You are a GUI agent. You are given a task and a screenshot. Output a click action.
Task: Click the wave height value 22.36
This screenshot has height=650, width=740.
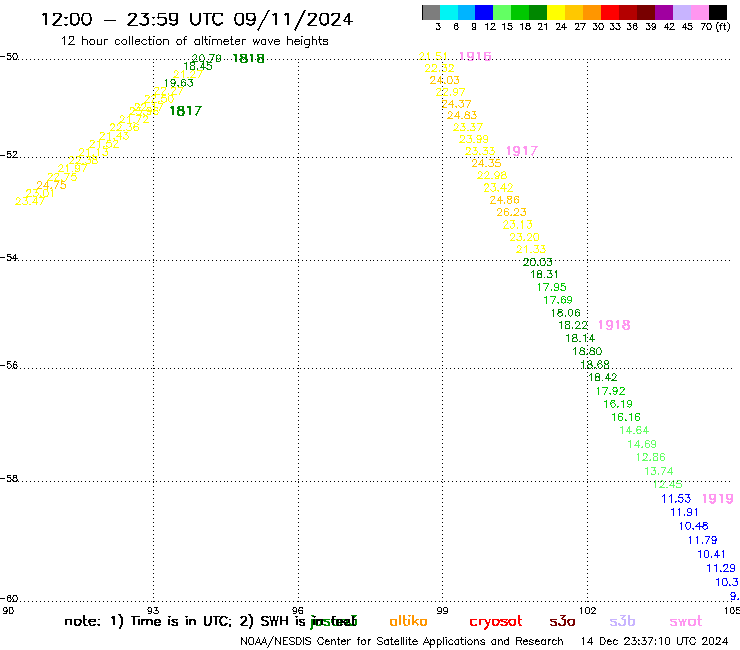point(125,127)
